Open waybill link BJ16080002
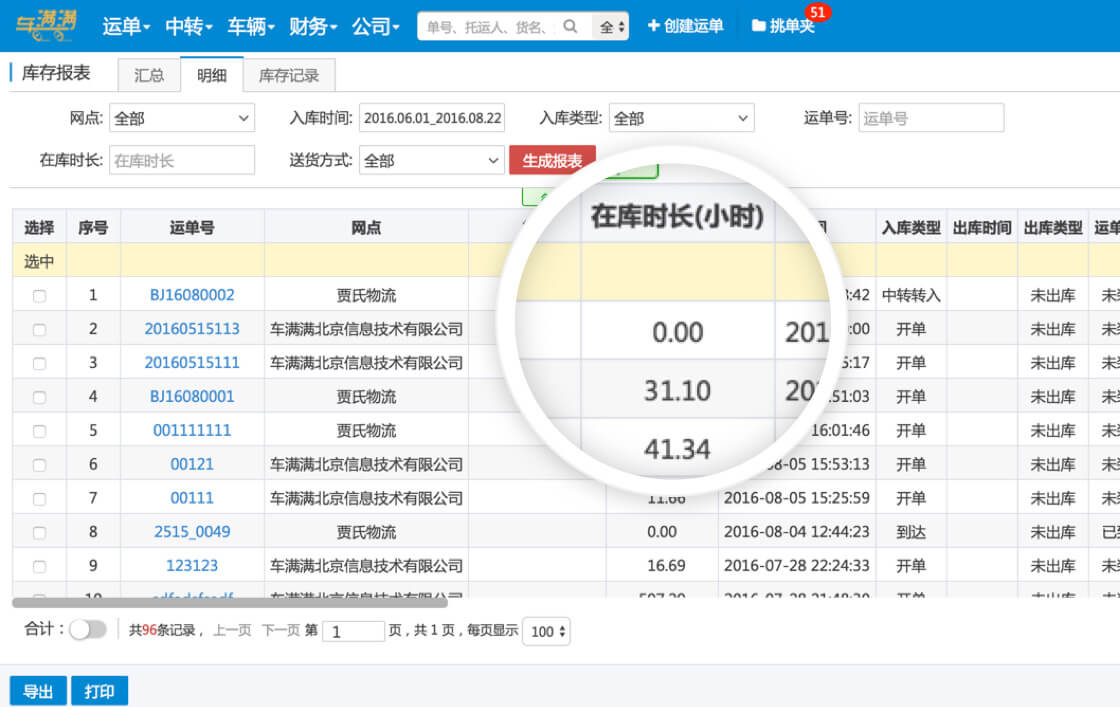1120x707 pixels. [x=192, y=295]
